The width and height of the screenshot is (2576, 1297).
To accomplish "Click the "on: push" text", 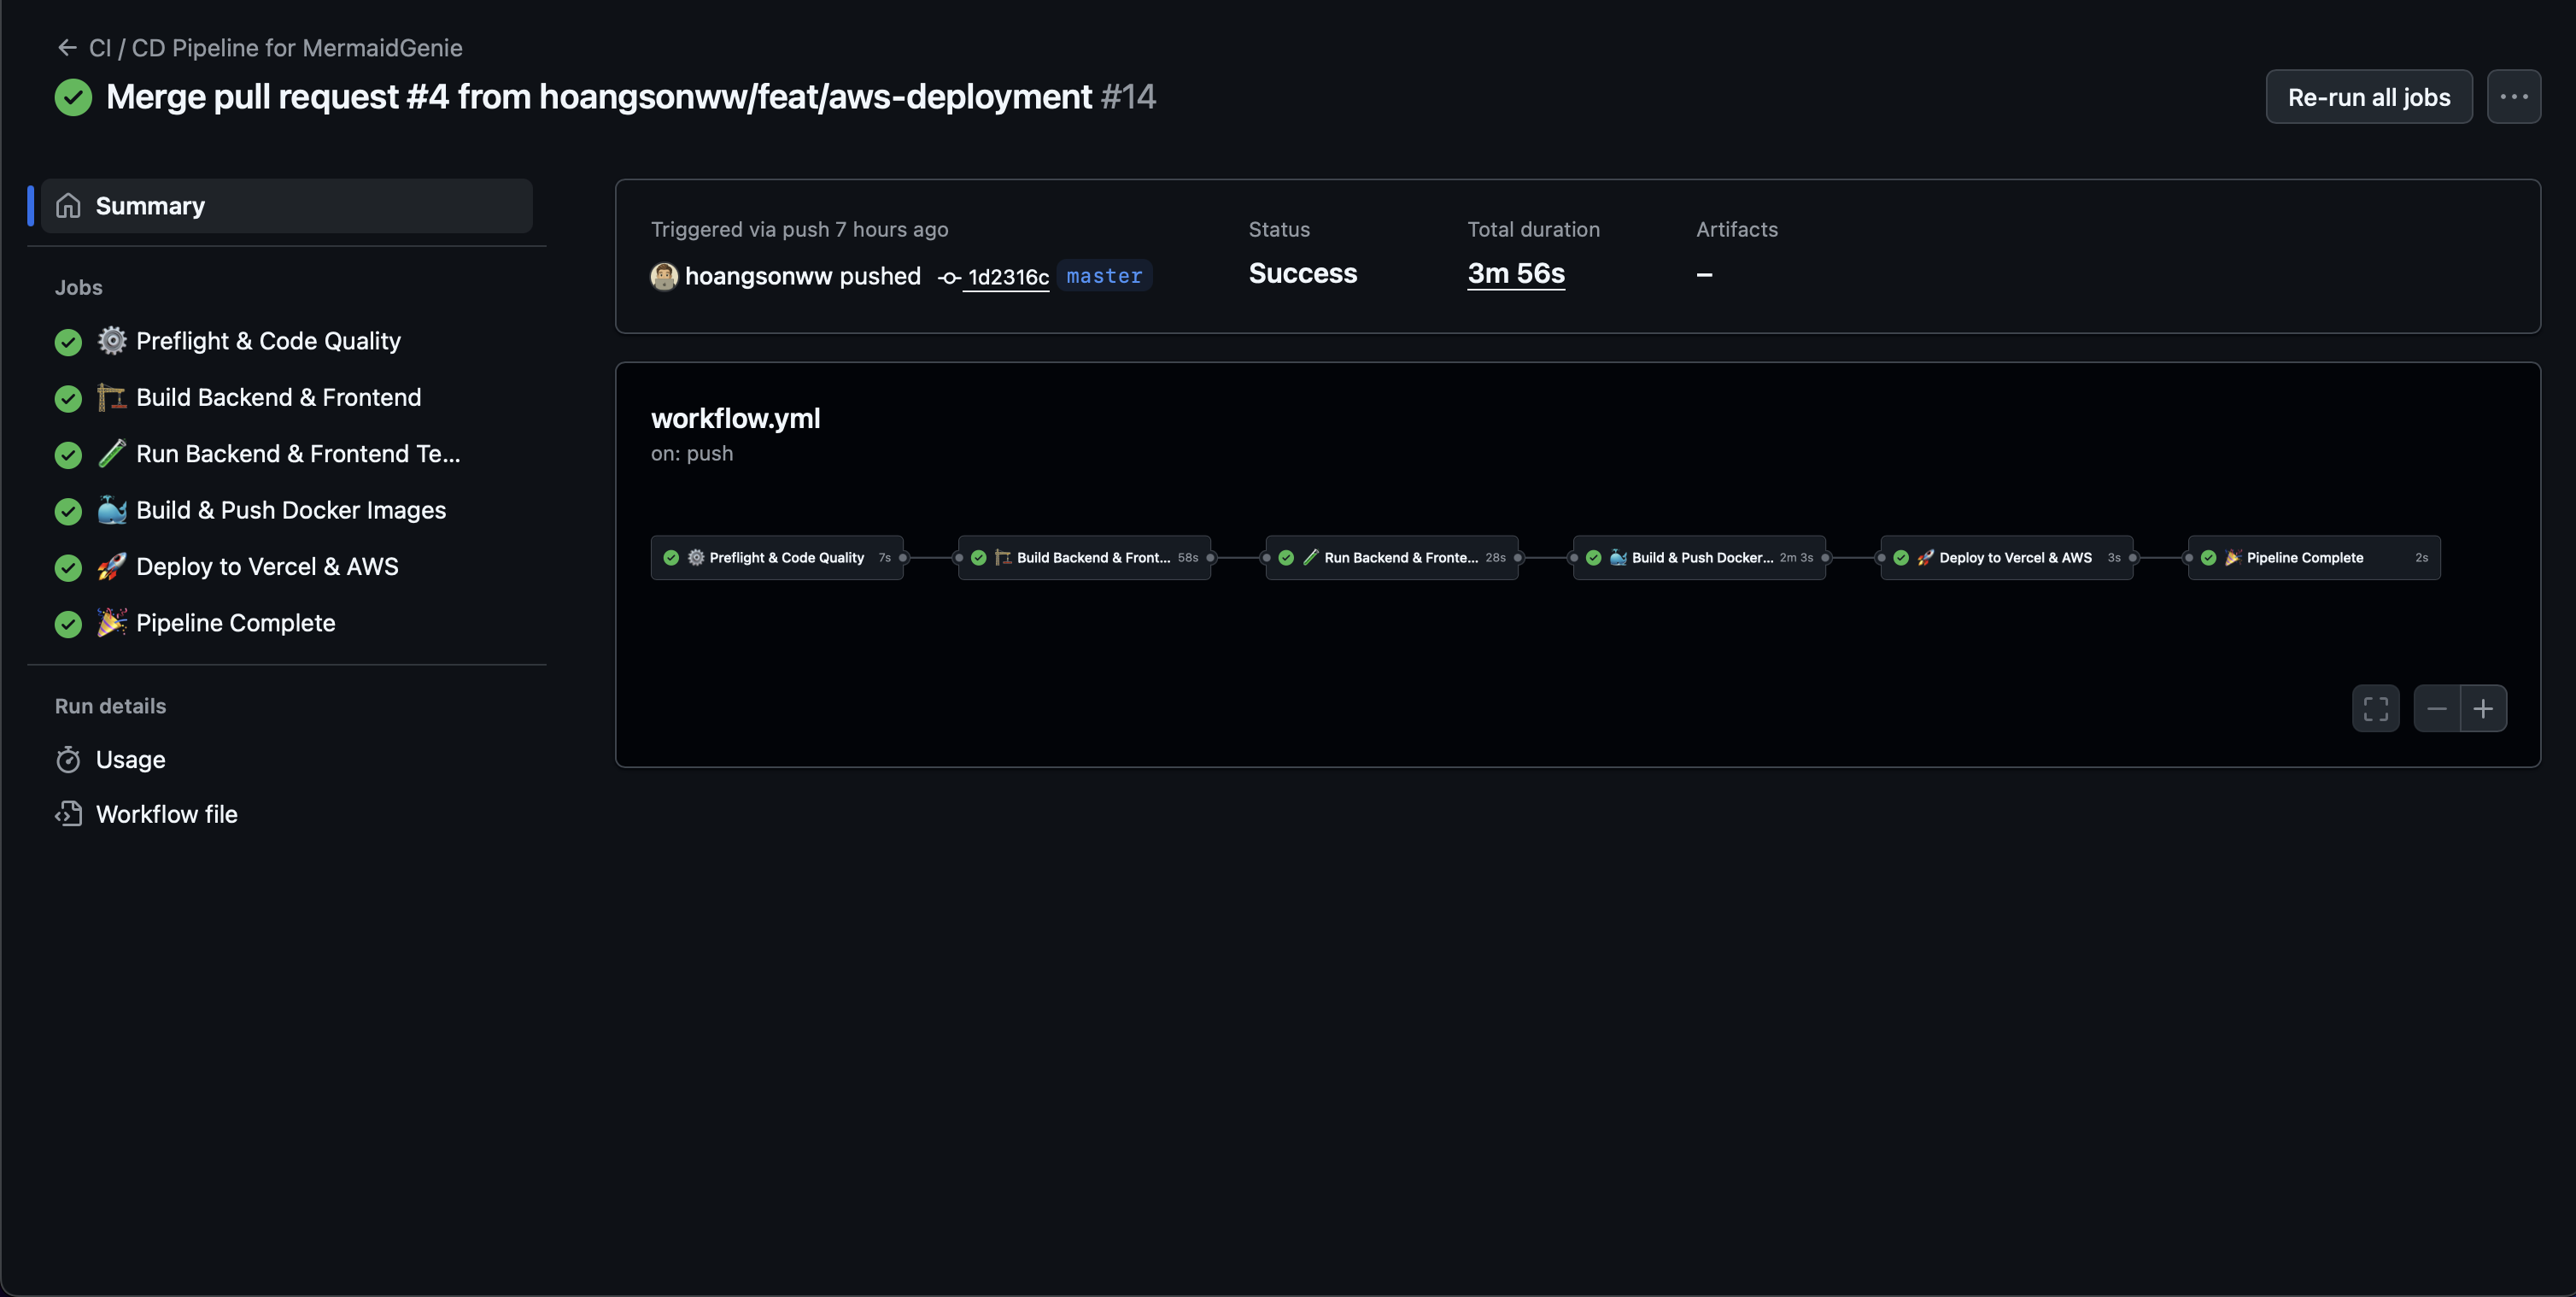I will click(692, 453).
